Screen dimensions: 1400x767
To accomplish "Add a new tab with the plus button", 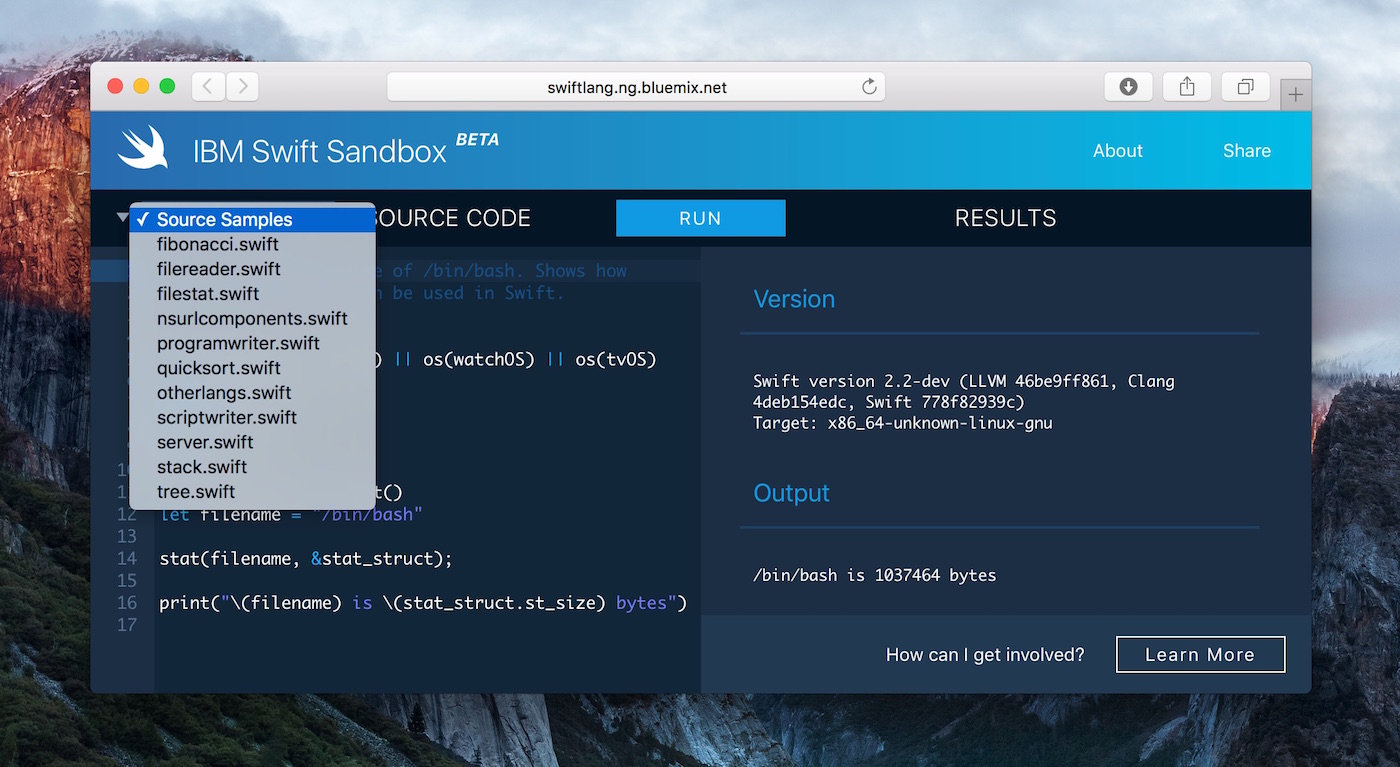I will pyautogui.click(x=1295, y=94).
